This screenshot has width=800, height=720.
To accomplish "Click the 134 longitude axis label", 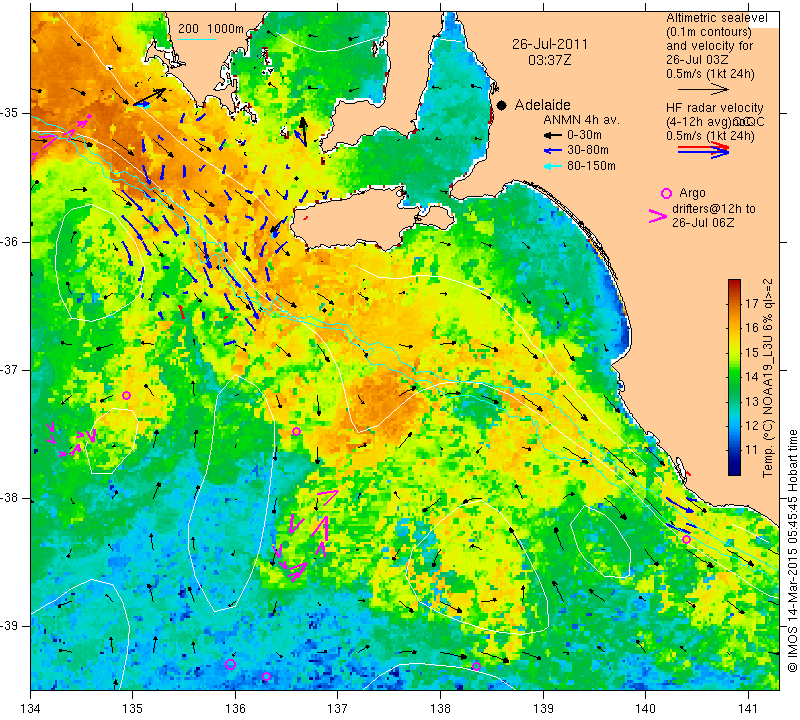I will coord(31,709).
